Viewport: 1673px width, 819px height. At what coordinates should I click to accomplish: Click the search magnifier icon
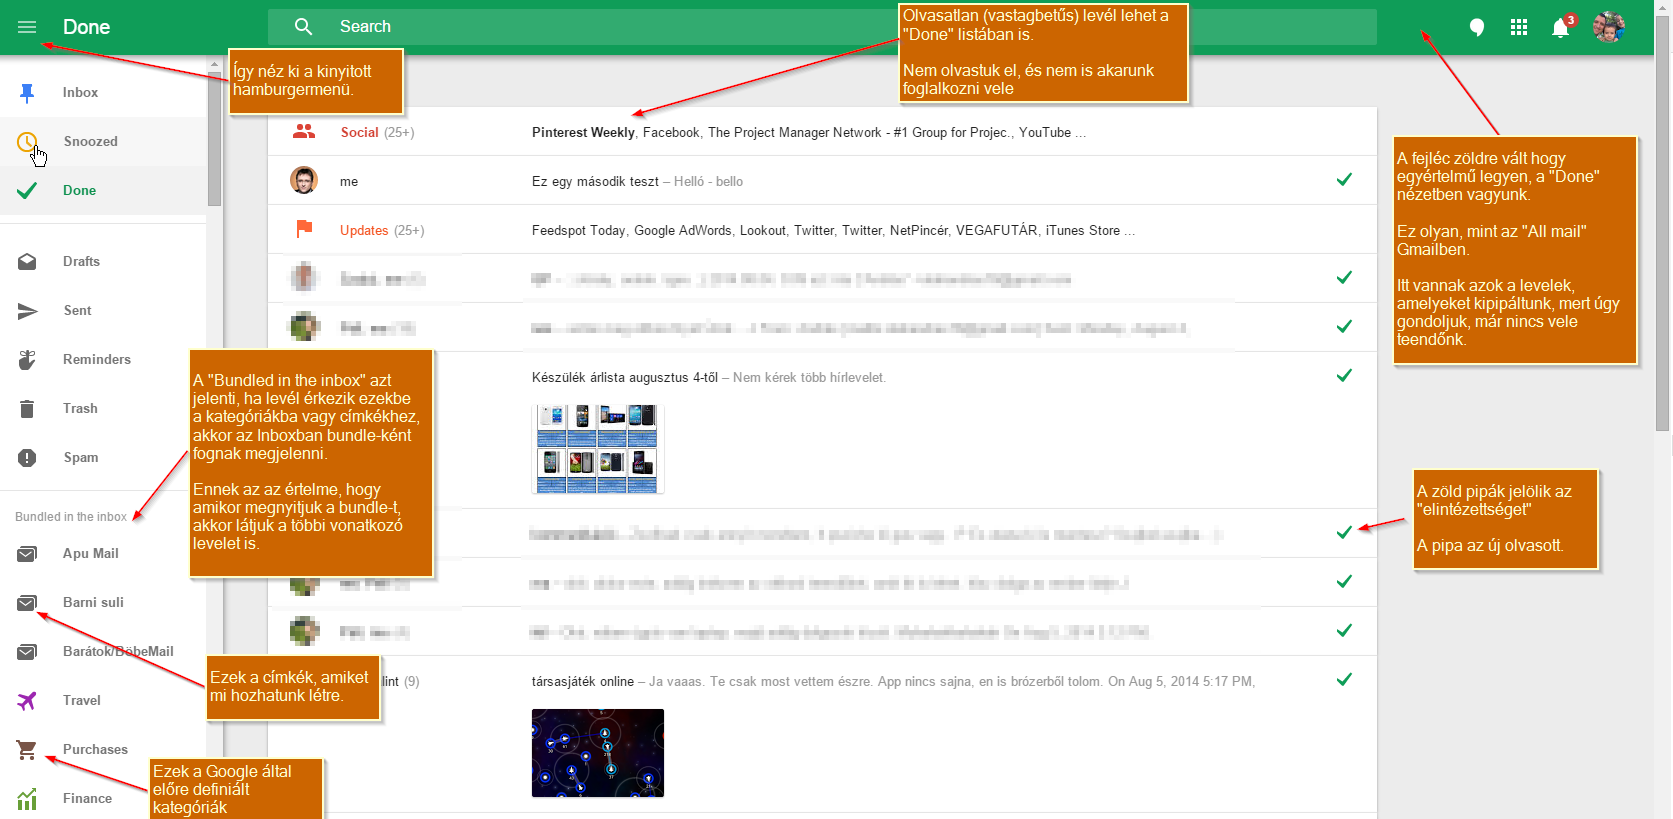[303, 27]
